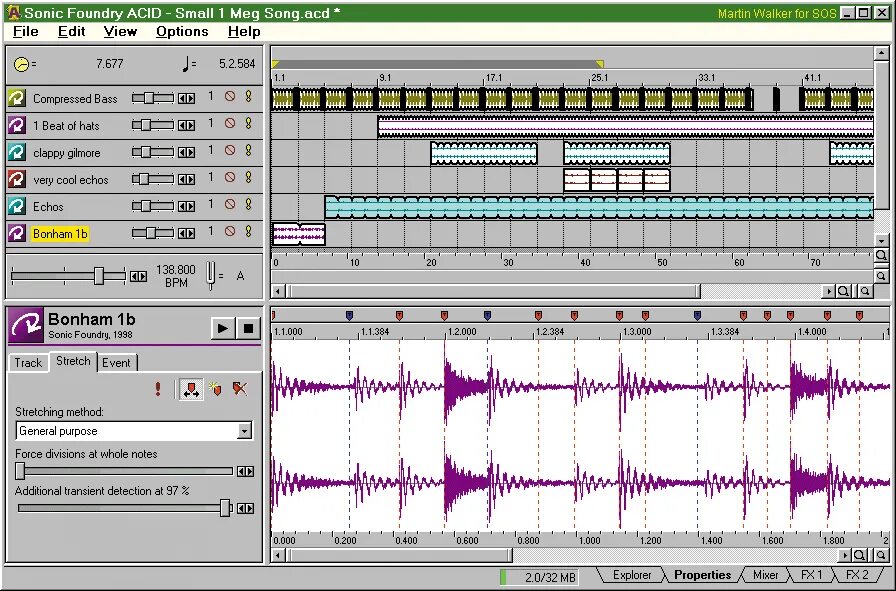This screenshot has height=591, width=896.
Task: Click the red exclamation reset markers icon
Action: (158, 389)
